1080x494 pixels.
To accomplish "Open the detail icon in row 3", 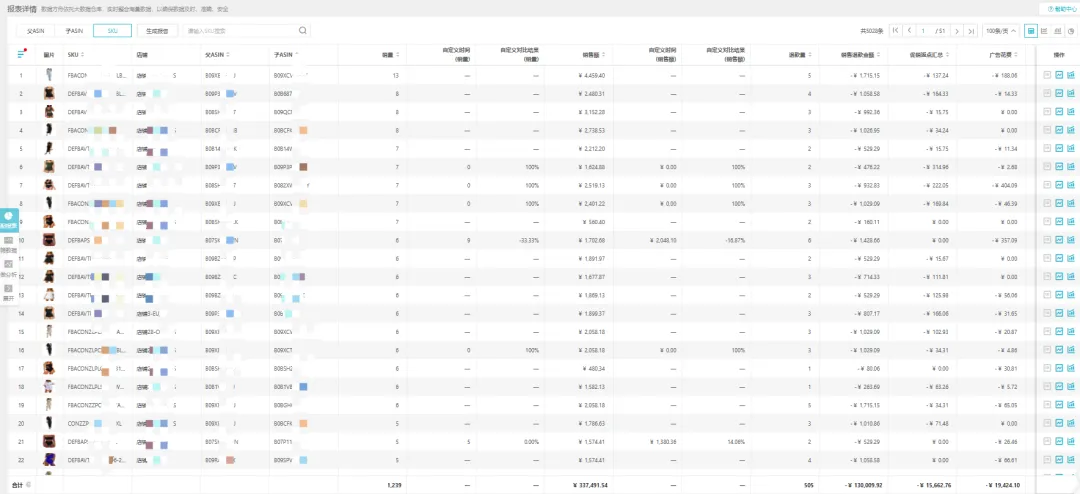I will pos(1048,111).
